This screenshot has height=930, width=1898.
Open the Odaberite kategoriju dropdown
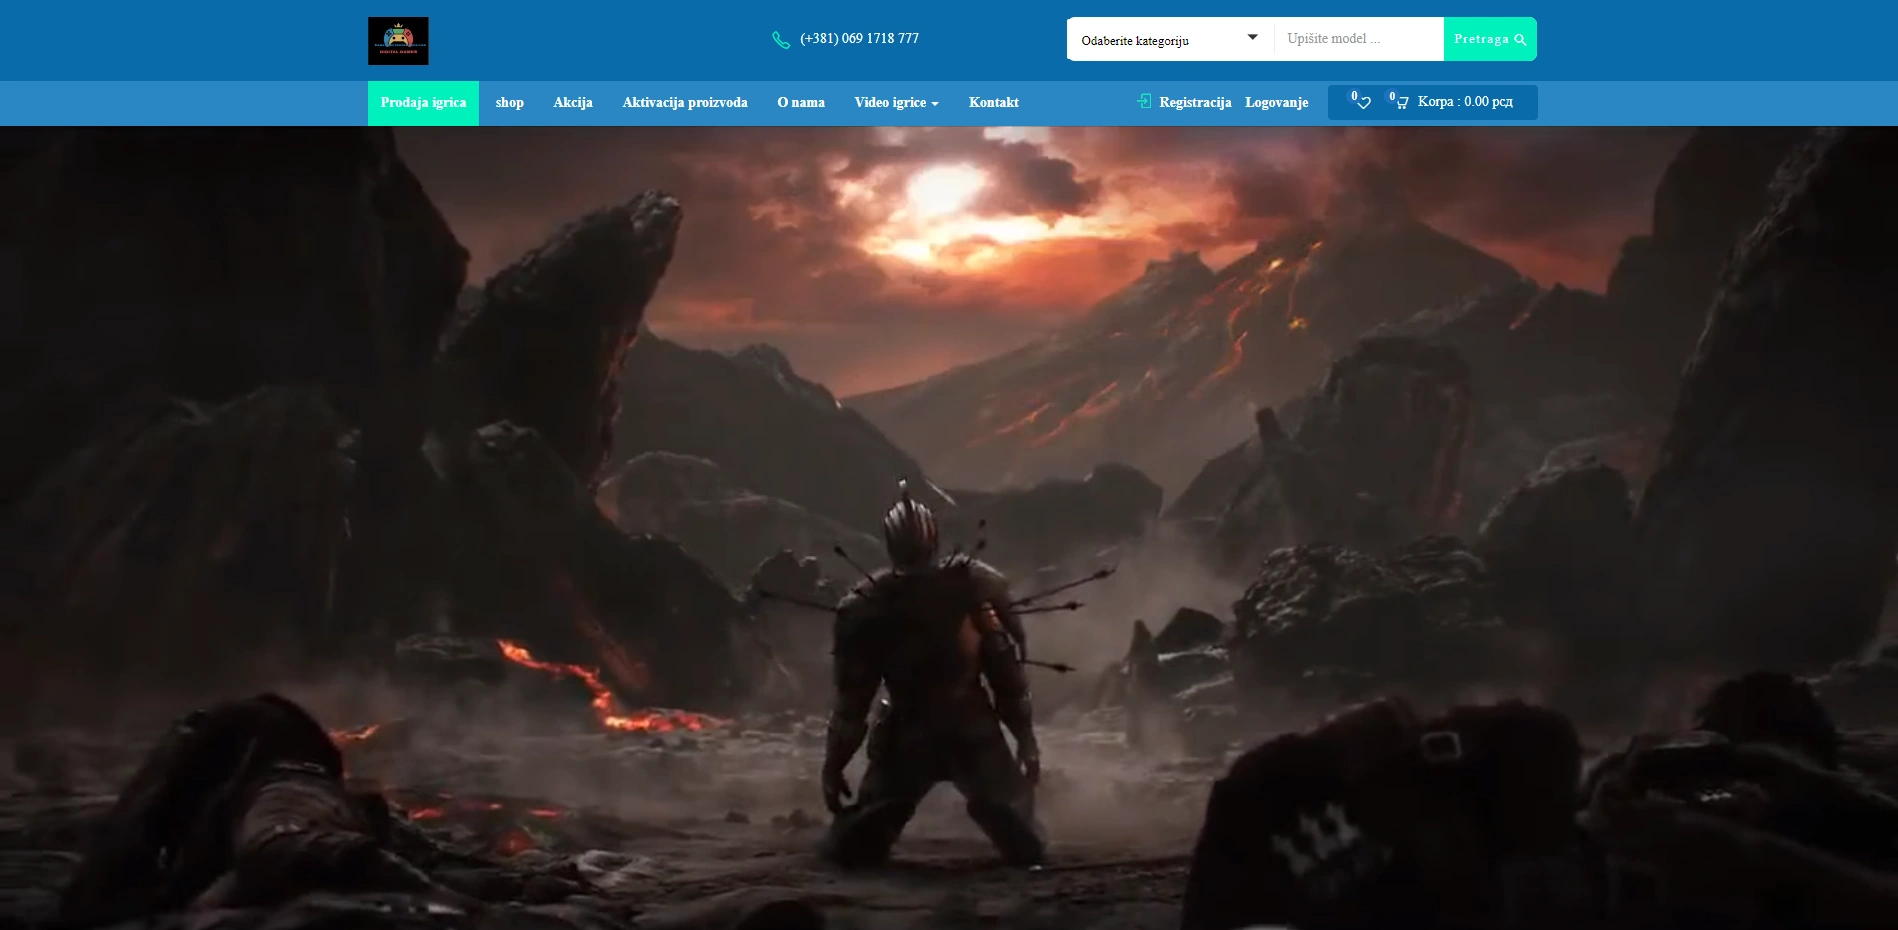1169,40
